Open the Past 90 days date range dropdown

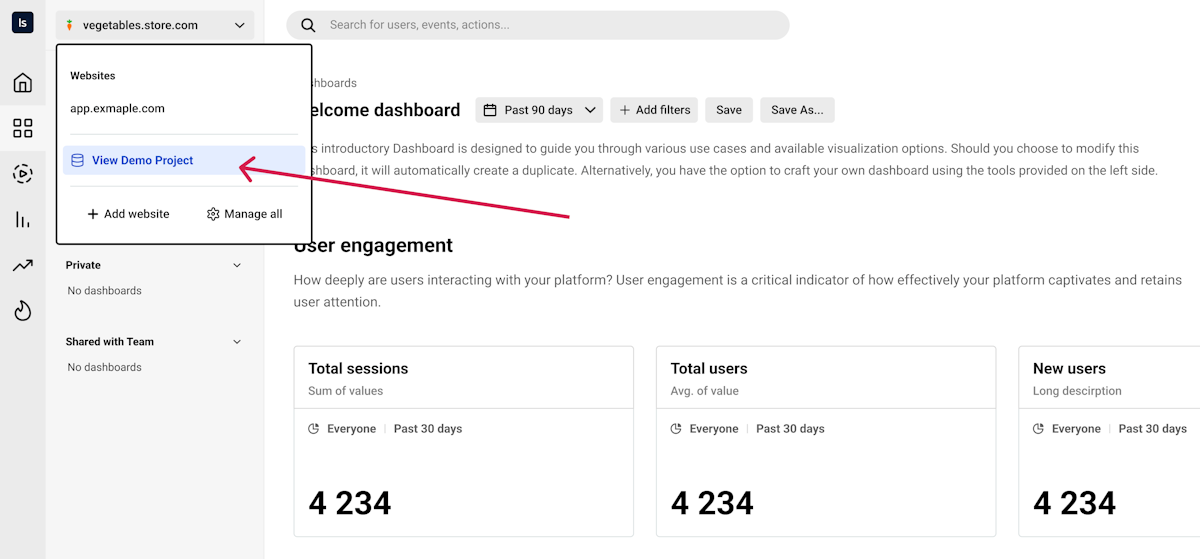click(540, 110)
